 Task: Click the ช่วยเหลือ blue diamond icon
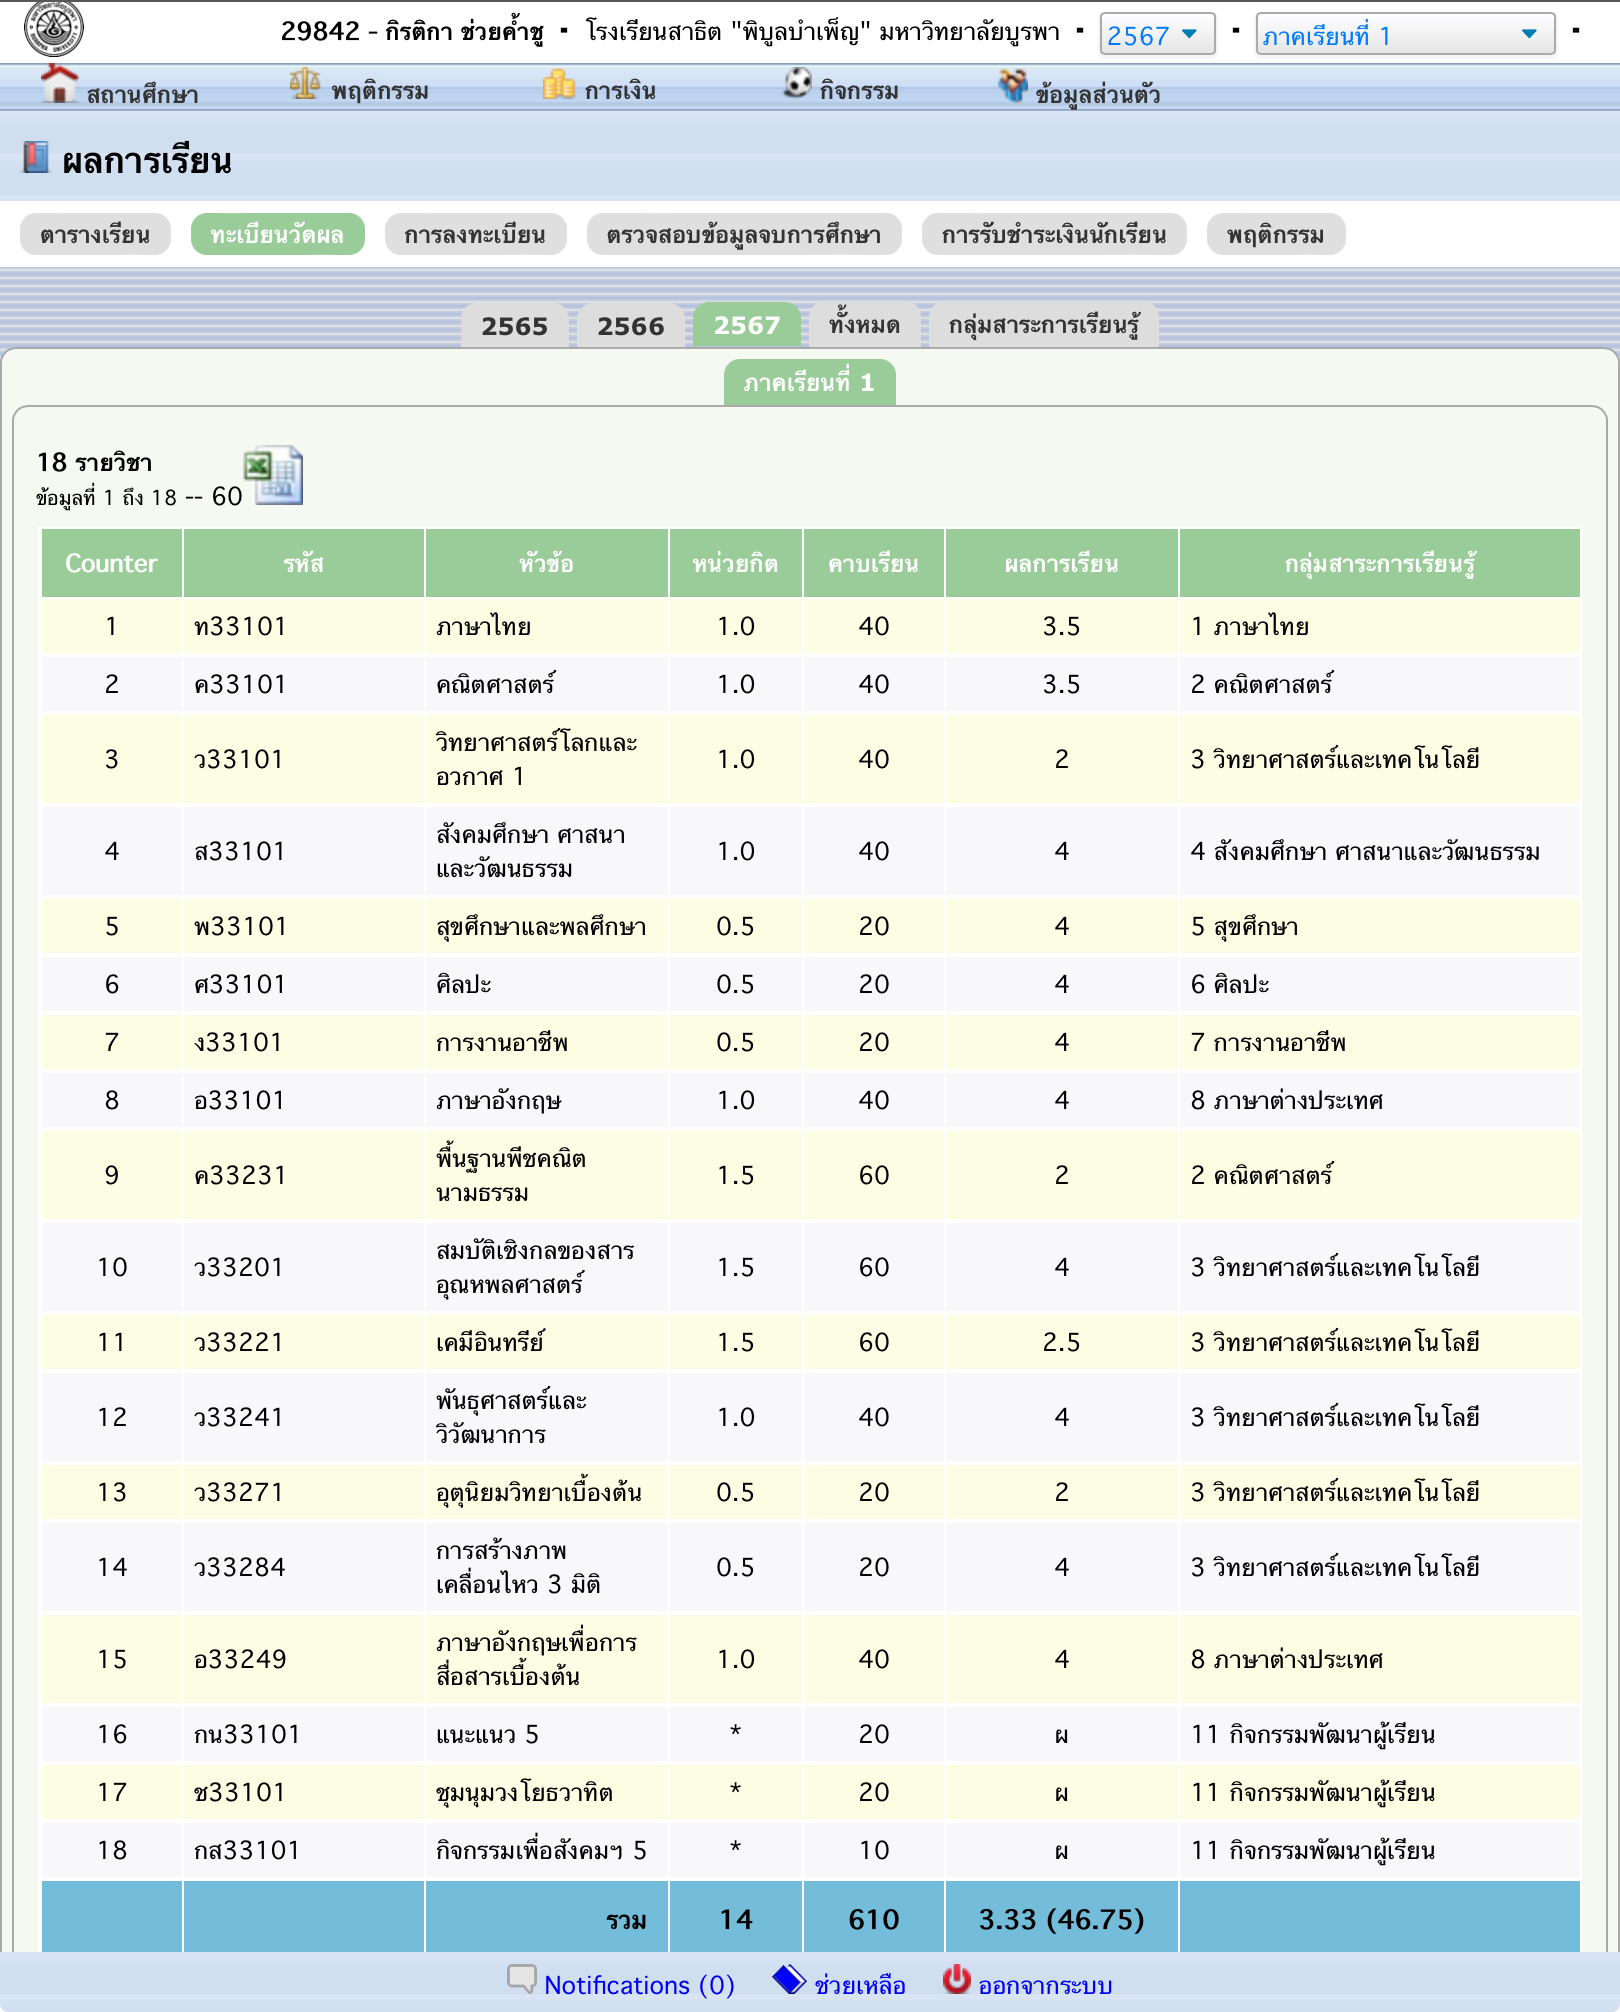point(789,1978)
